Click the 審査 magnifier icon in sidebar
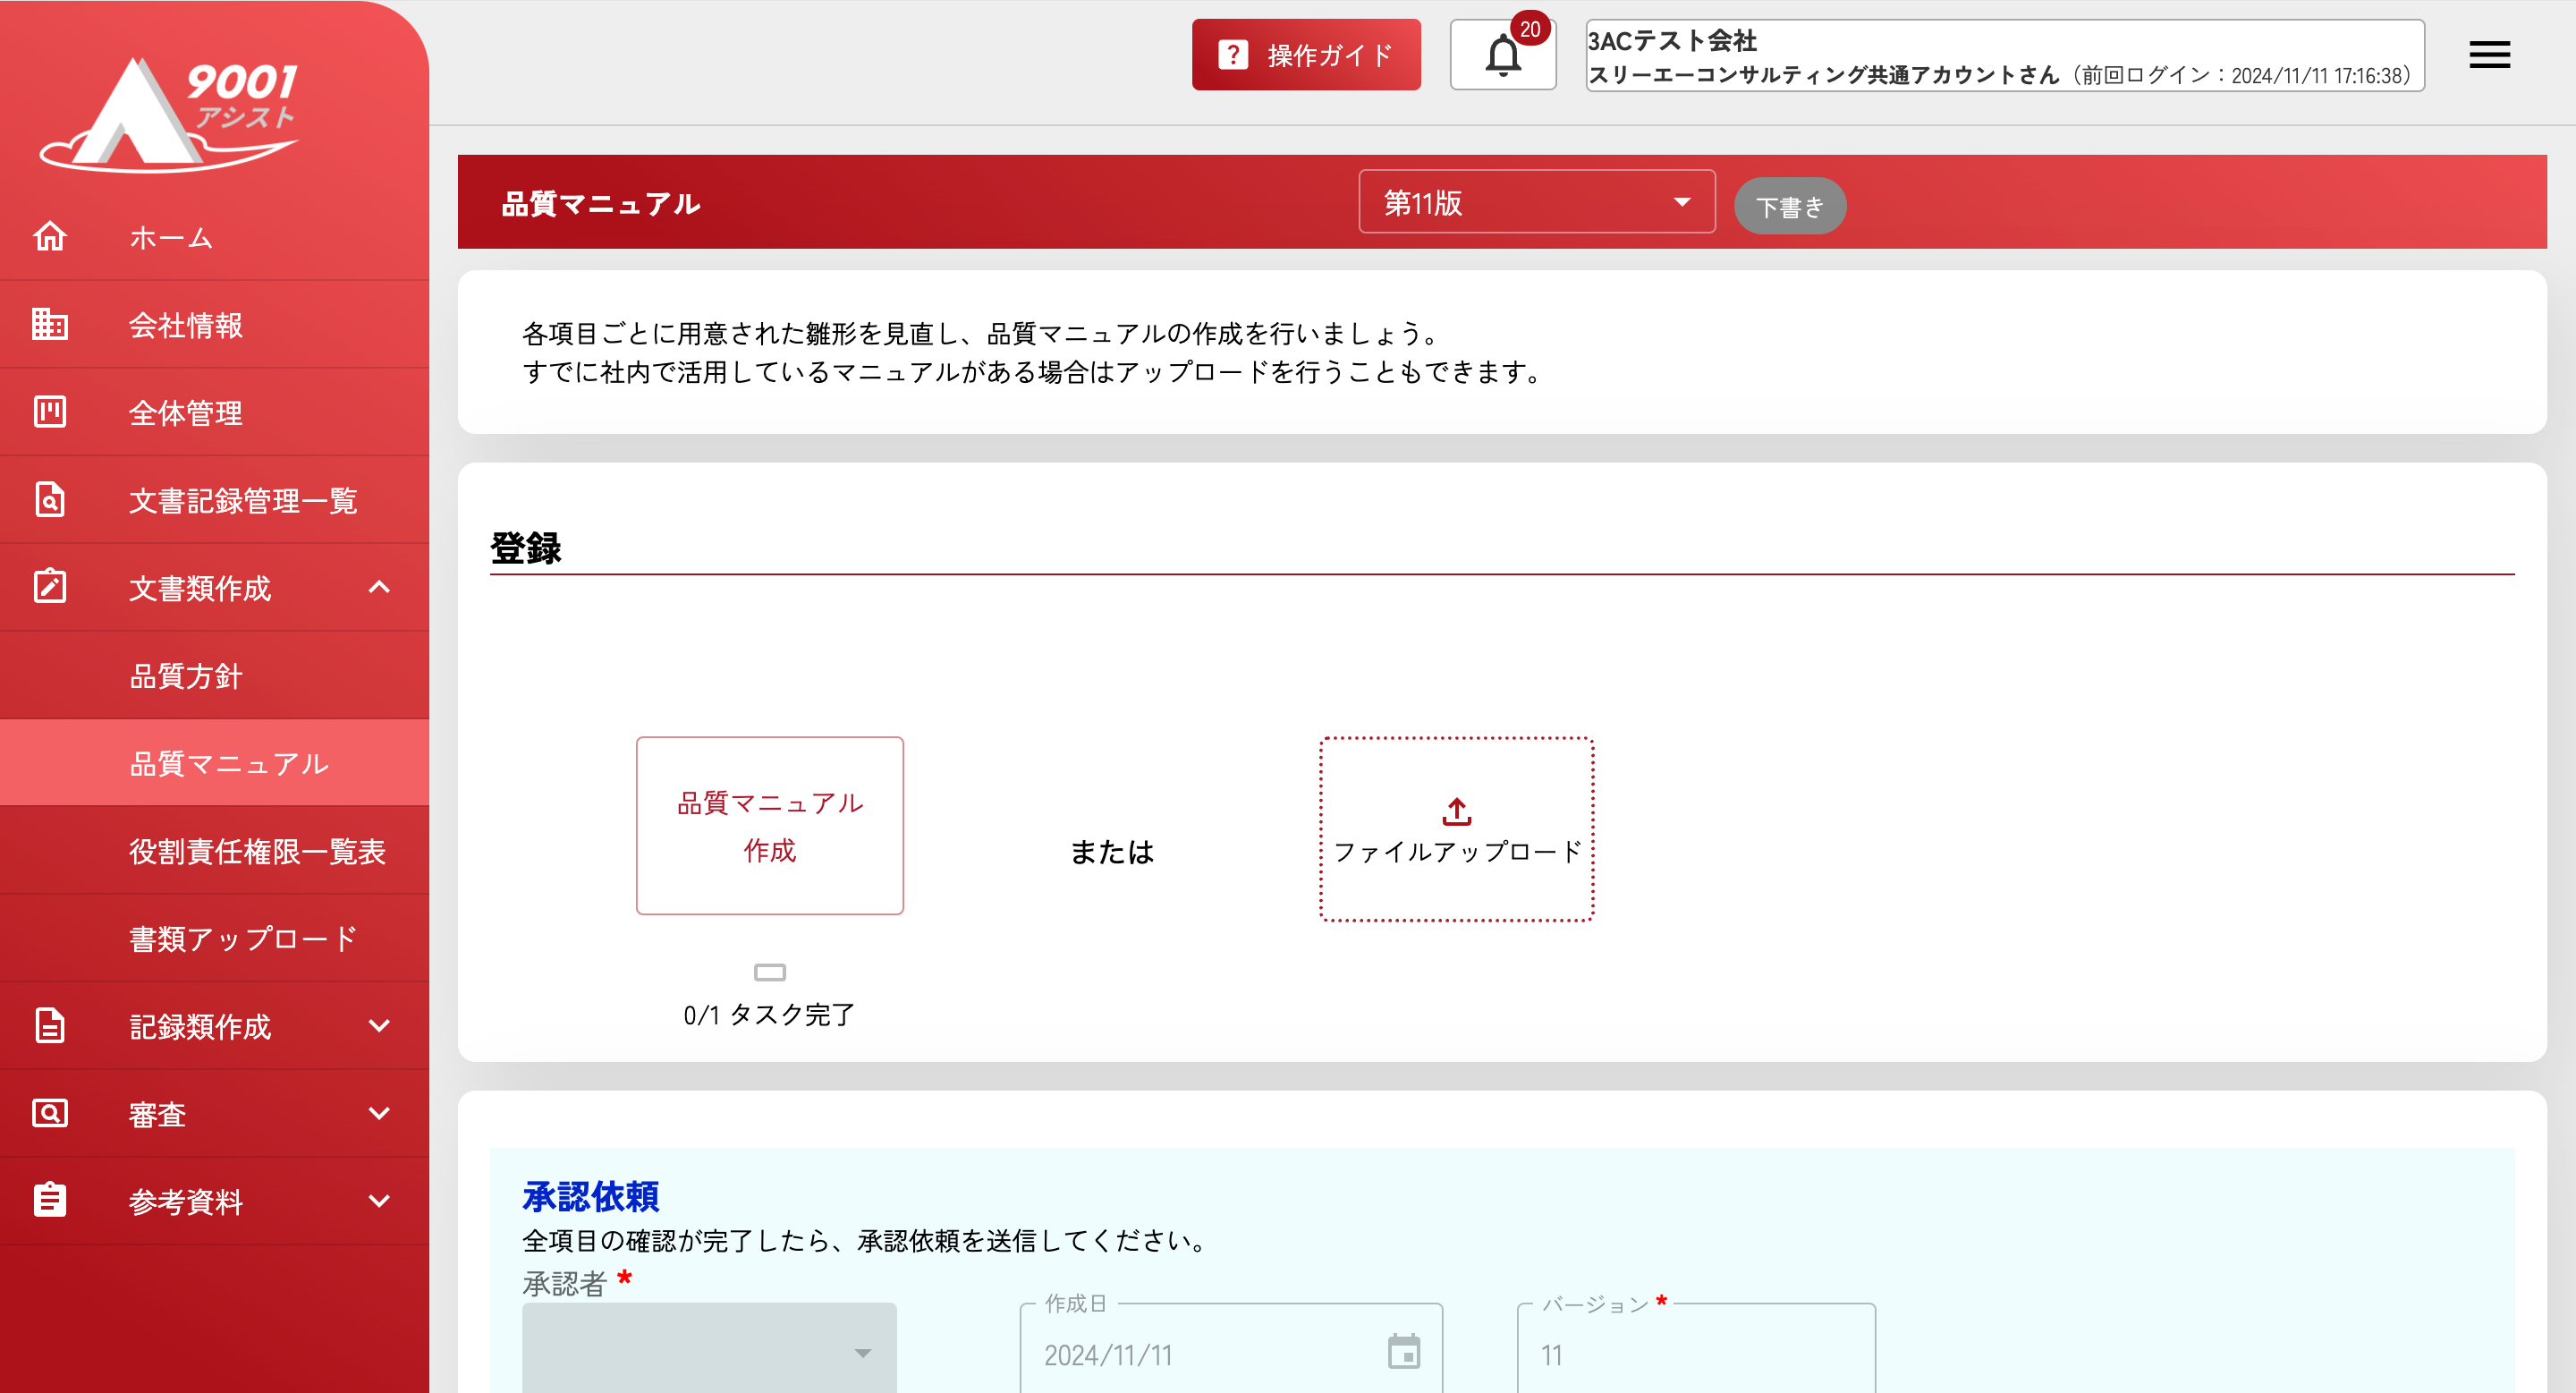This screenshot has height=1393, width=2576. 50,1113
